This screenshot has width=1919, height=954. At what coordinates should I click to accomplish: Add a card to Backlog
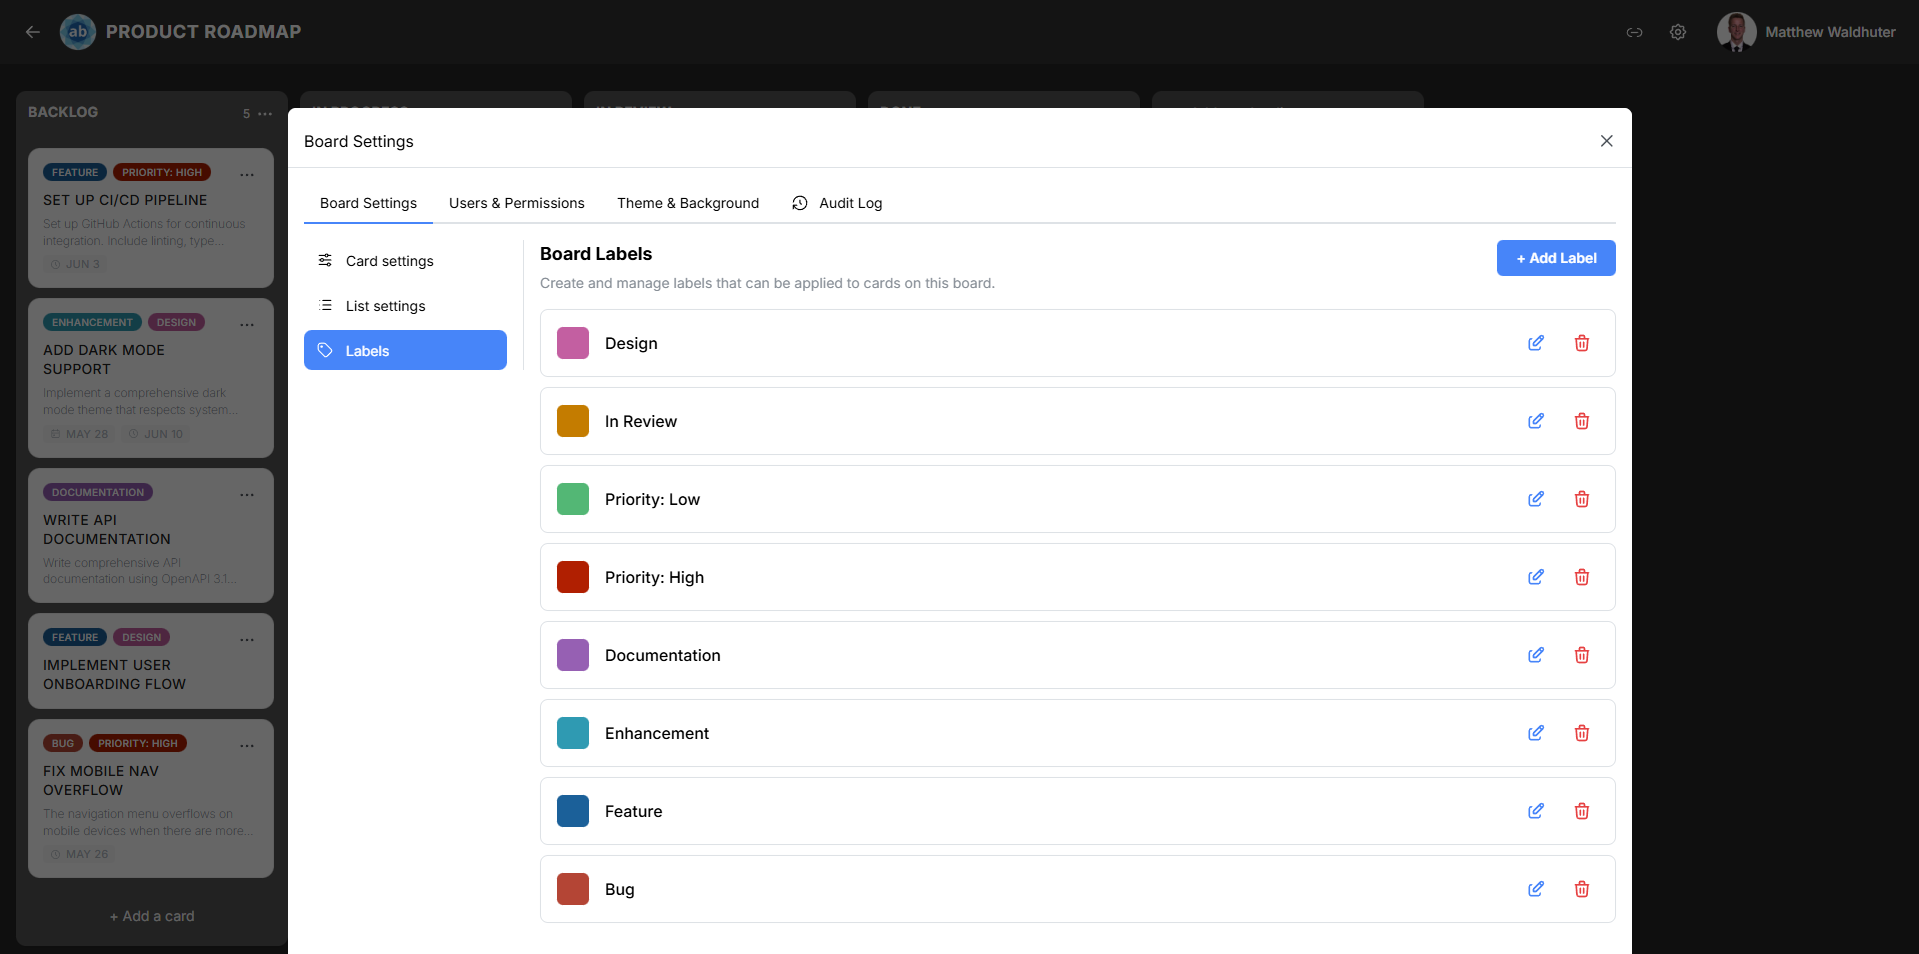point(152,916)
